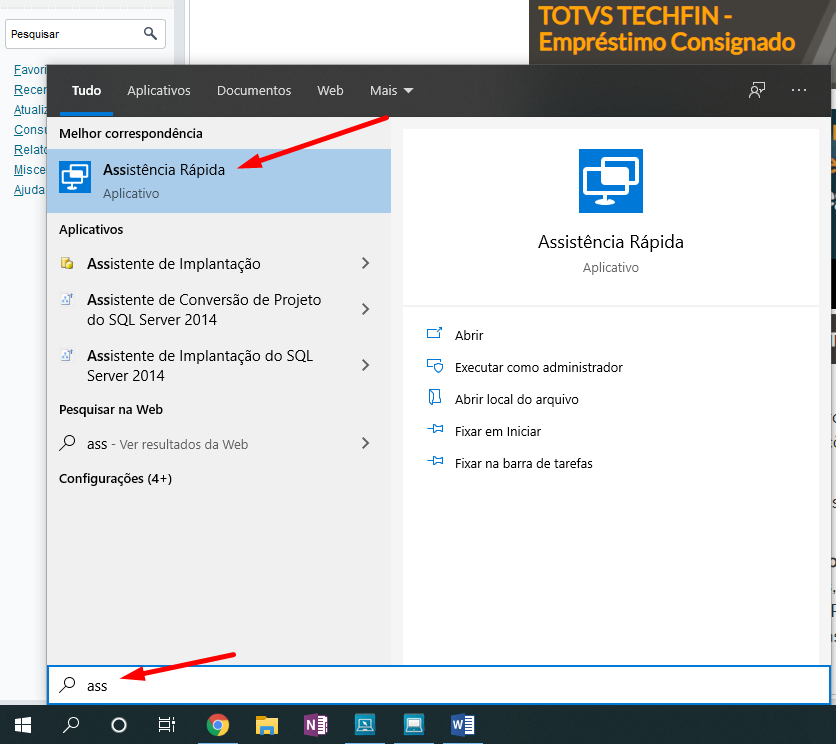Click the Assistência Rápida icon in results list
The image size is (836, 744).
pyautogui.click(x=75, y=177)
